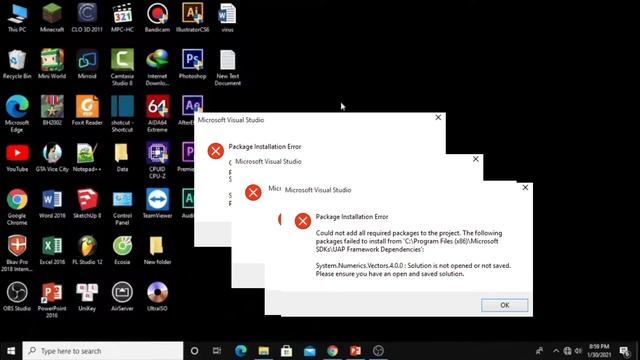This screenshot has height=360, width=640.
Task: Open Task View on the taskbar
Action: pyautogui.click(x=217, y=351)
